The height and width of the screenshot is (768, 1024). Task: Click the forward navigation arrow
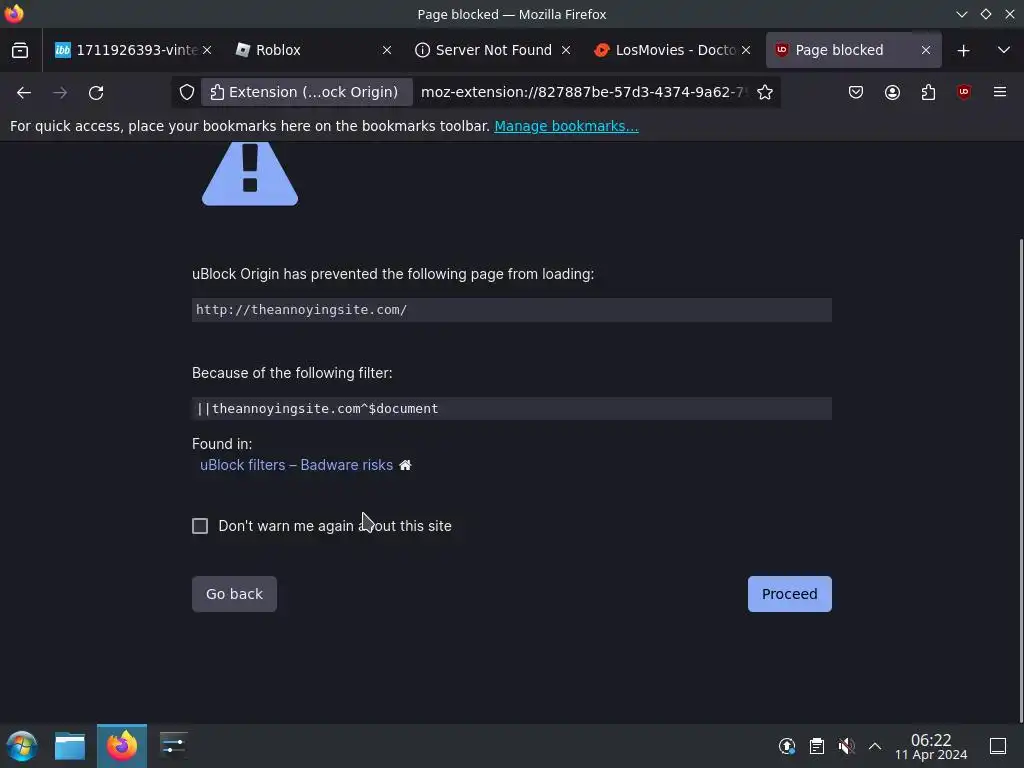[60, 93]
